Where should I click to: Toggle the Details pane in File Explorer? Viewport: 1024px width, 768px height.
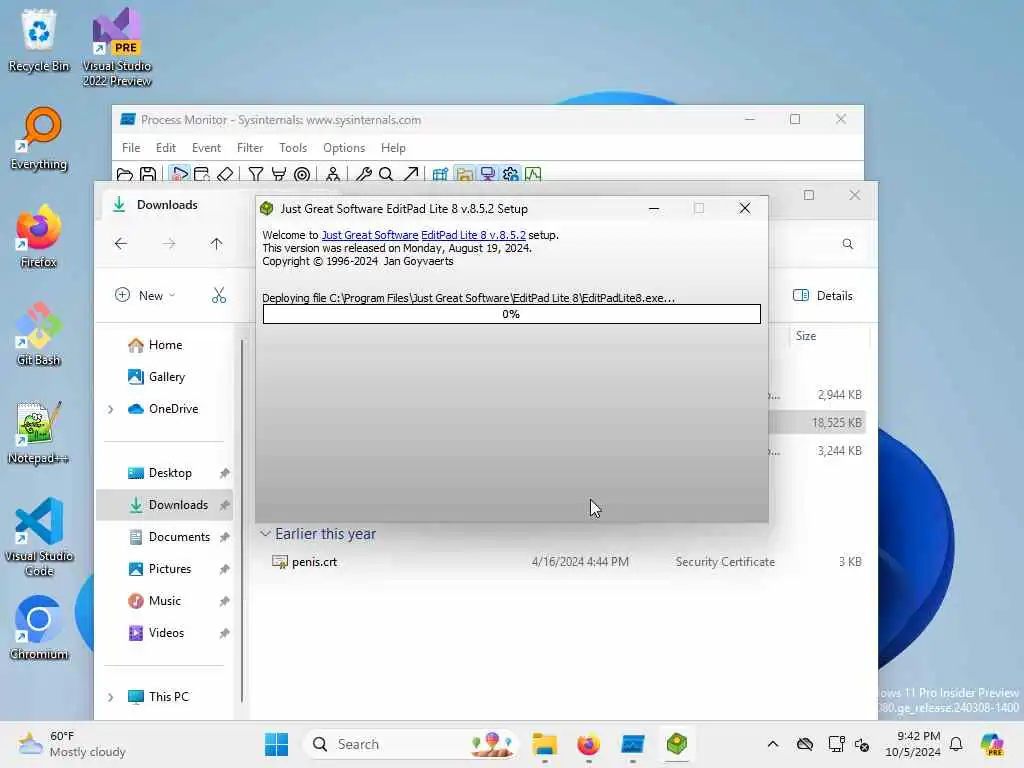pyautogui.click(x=823, y=295)
